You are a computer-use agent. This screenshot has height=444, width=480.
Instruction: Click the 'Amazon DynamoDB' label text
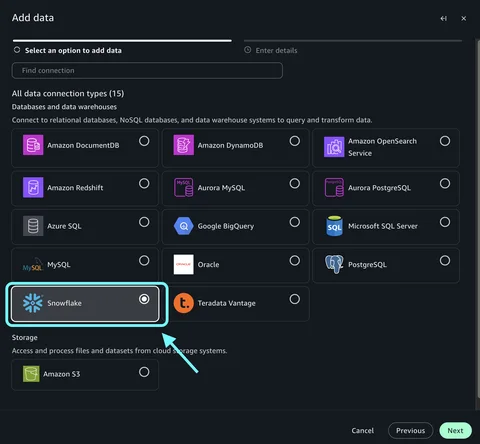pyautogui.click(x=230, y=145)
